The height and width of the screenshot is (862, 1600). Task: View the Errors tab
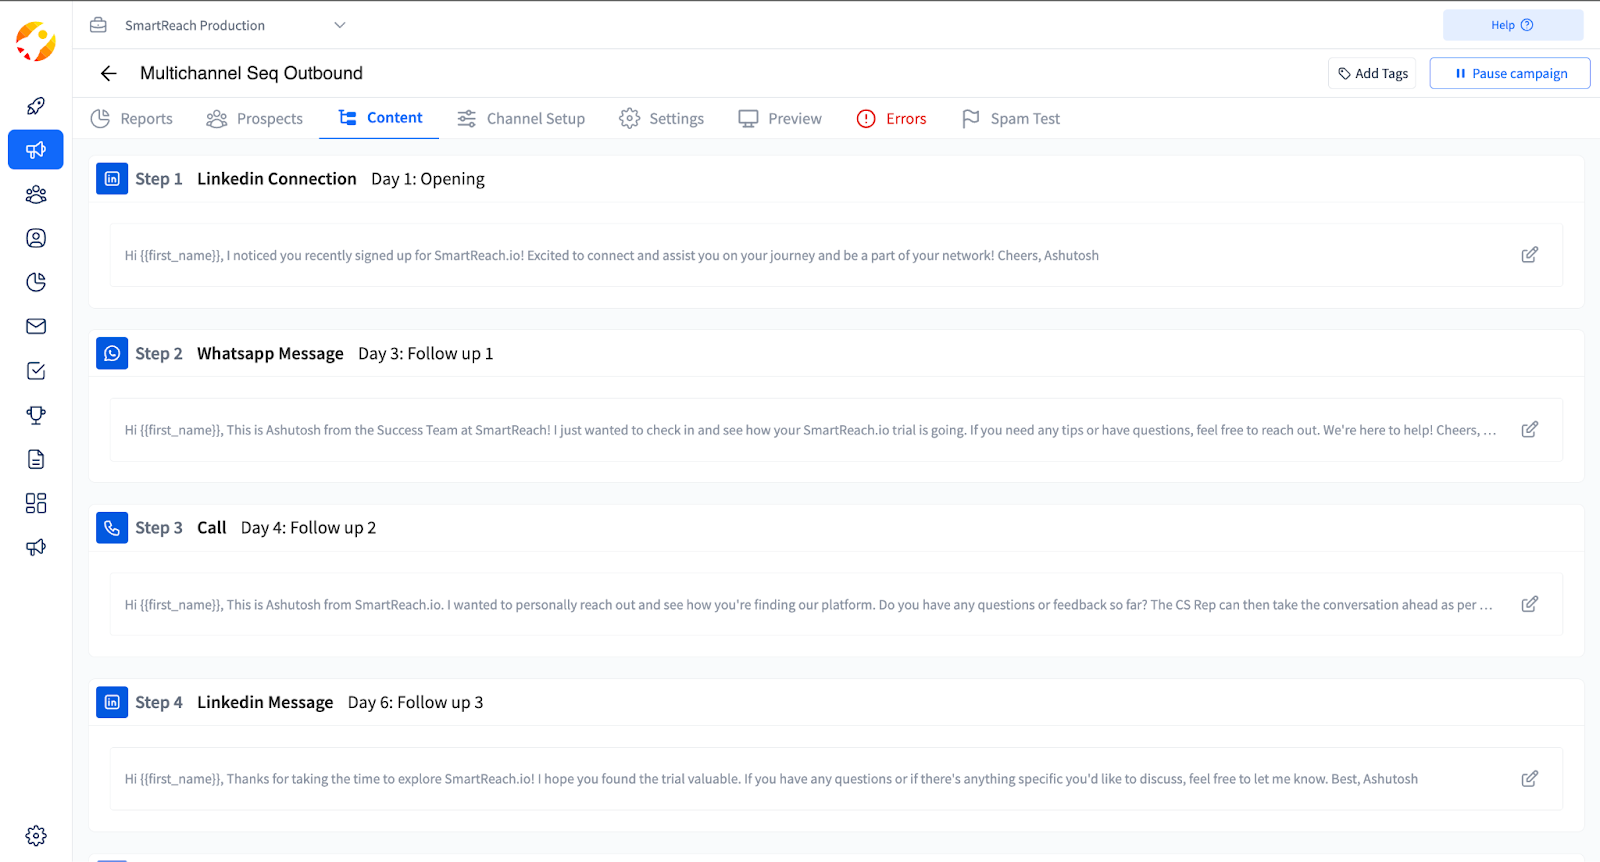pyautogui.click(x=892, y=118)
